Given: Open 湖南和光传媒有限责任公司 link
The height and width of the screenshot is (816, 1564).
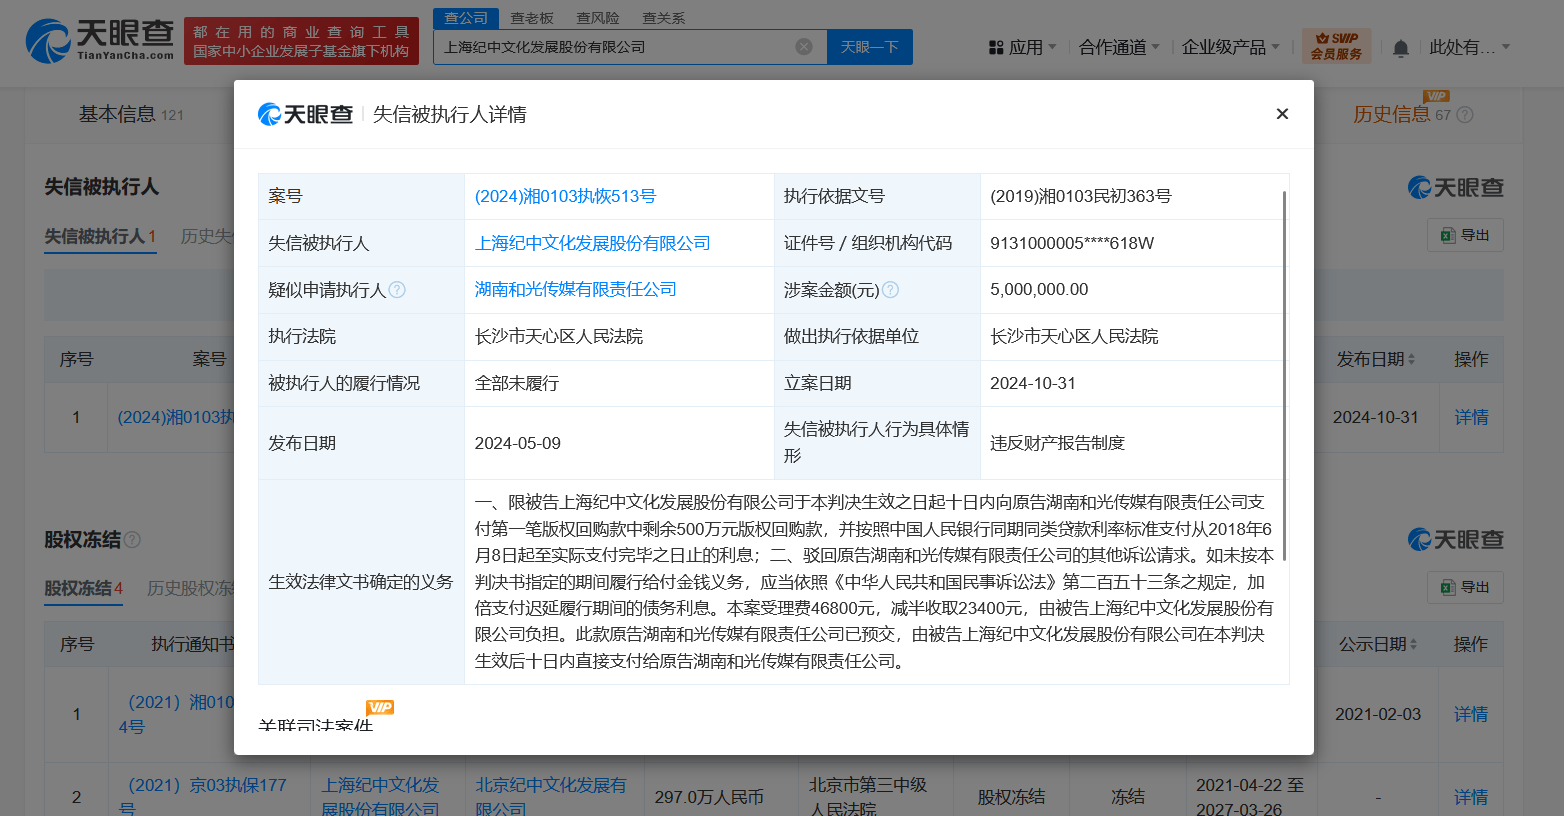Looking at the screenshot, I should (x=576, y=289).
